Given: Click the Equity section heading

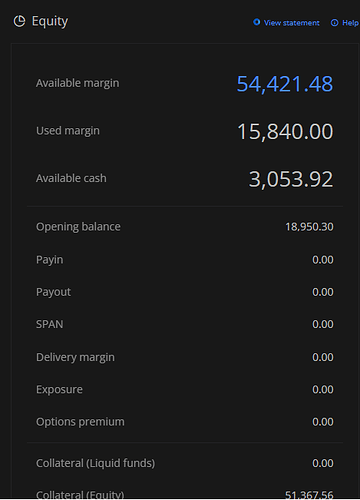Looking at the screenshot, I should coord(50,22).
